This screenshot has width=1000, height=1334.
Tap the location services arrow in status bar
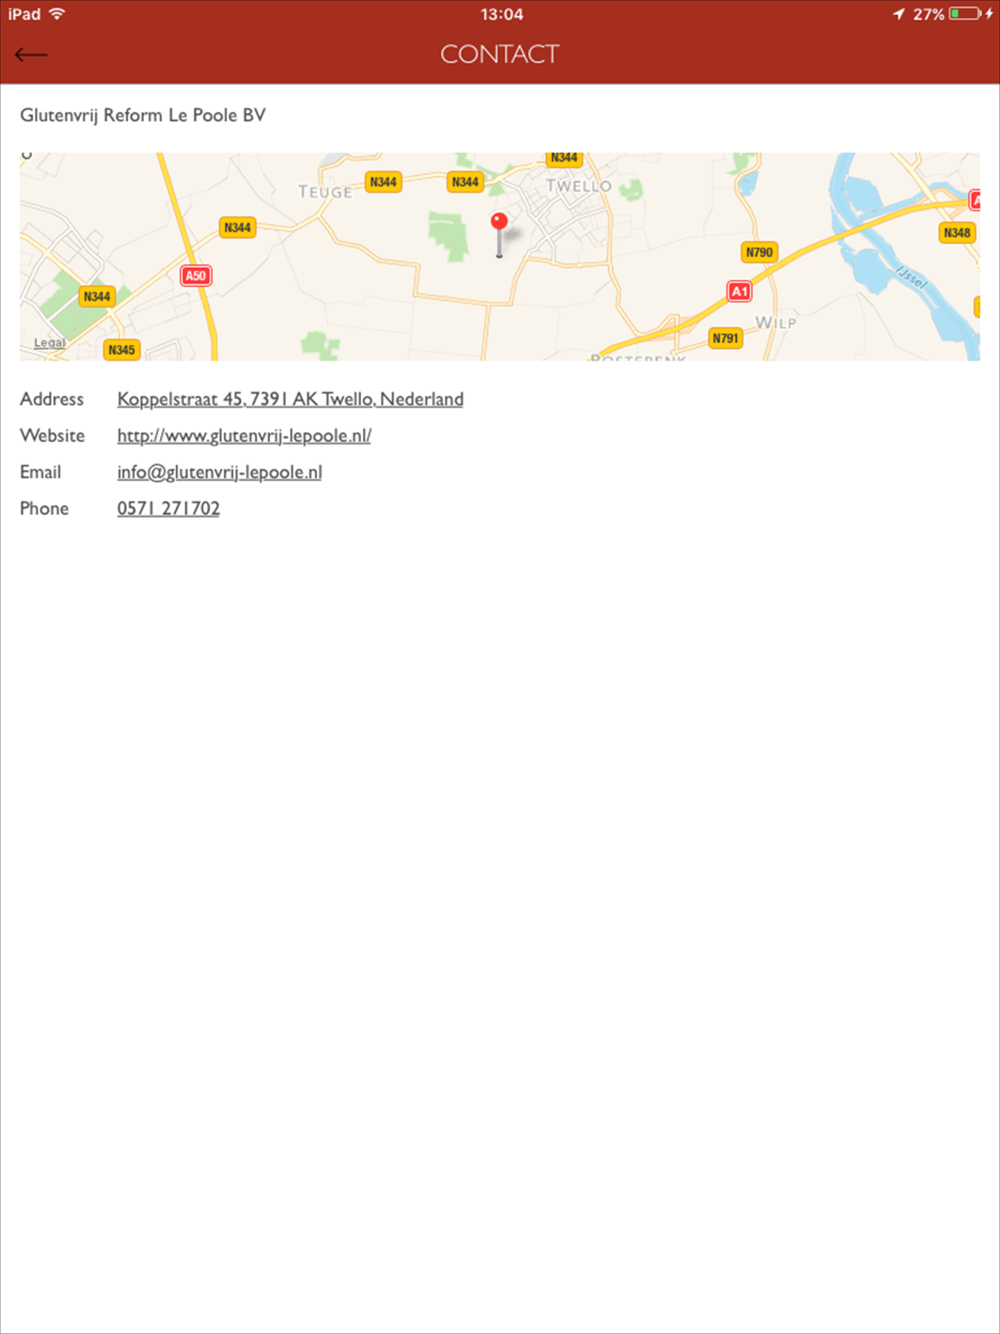[x=898, y=14]
